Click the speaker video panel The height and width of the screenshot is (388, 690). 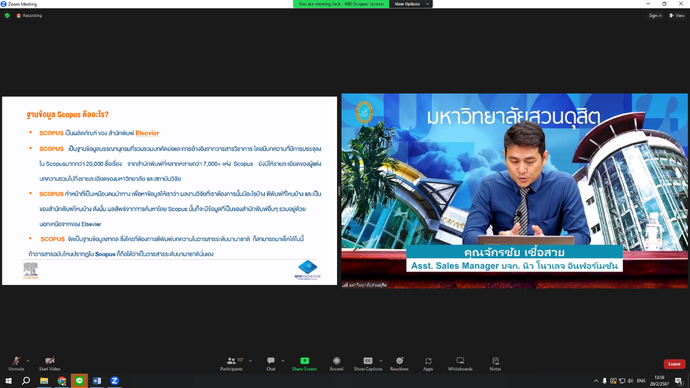click(x=514, y=190)
